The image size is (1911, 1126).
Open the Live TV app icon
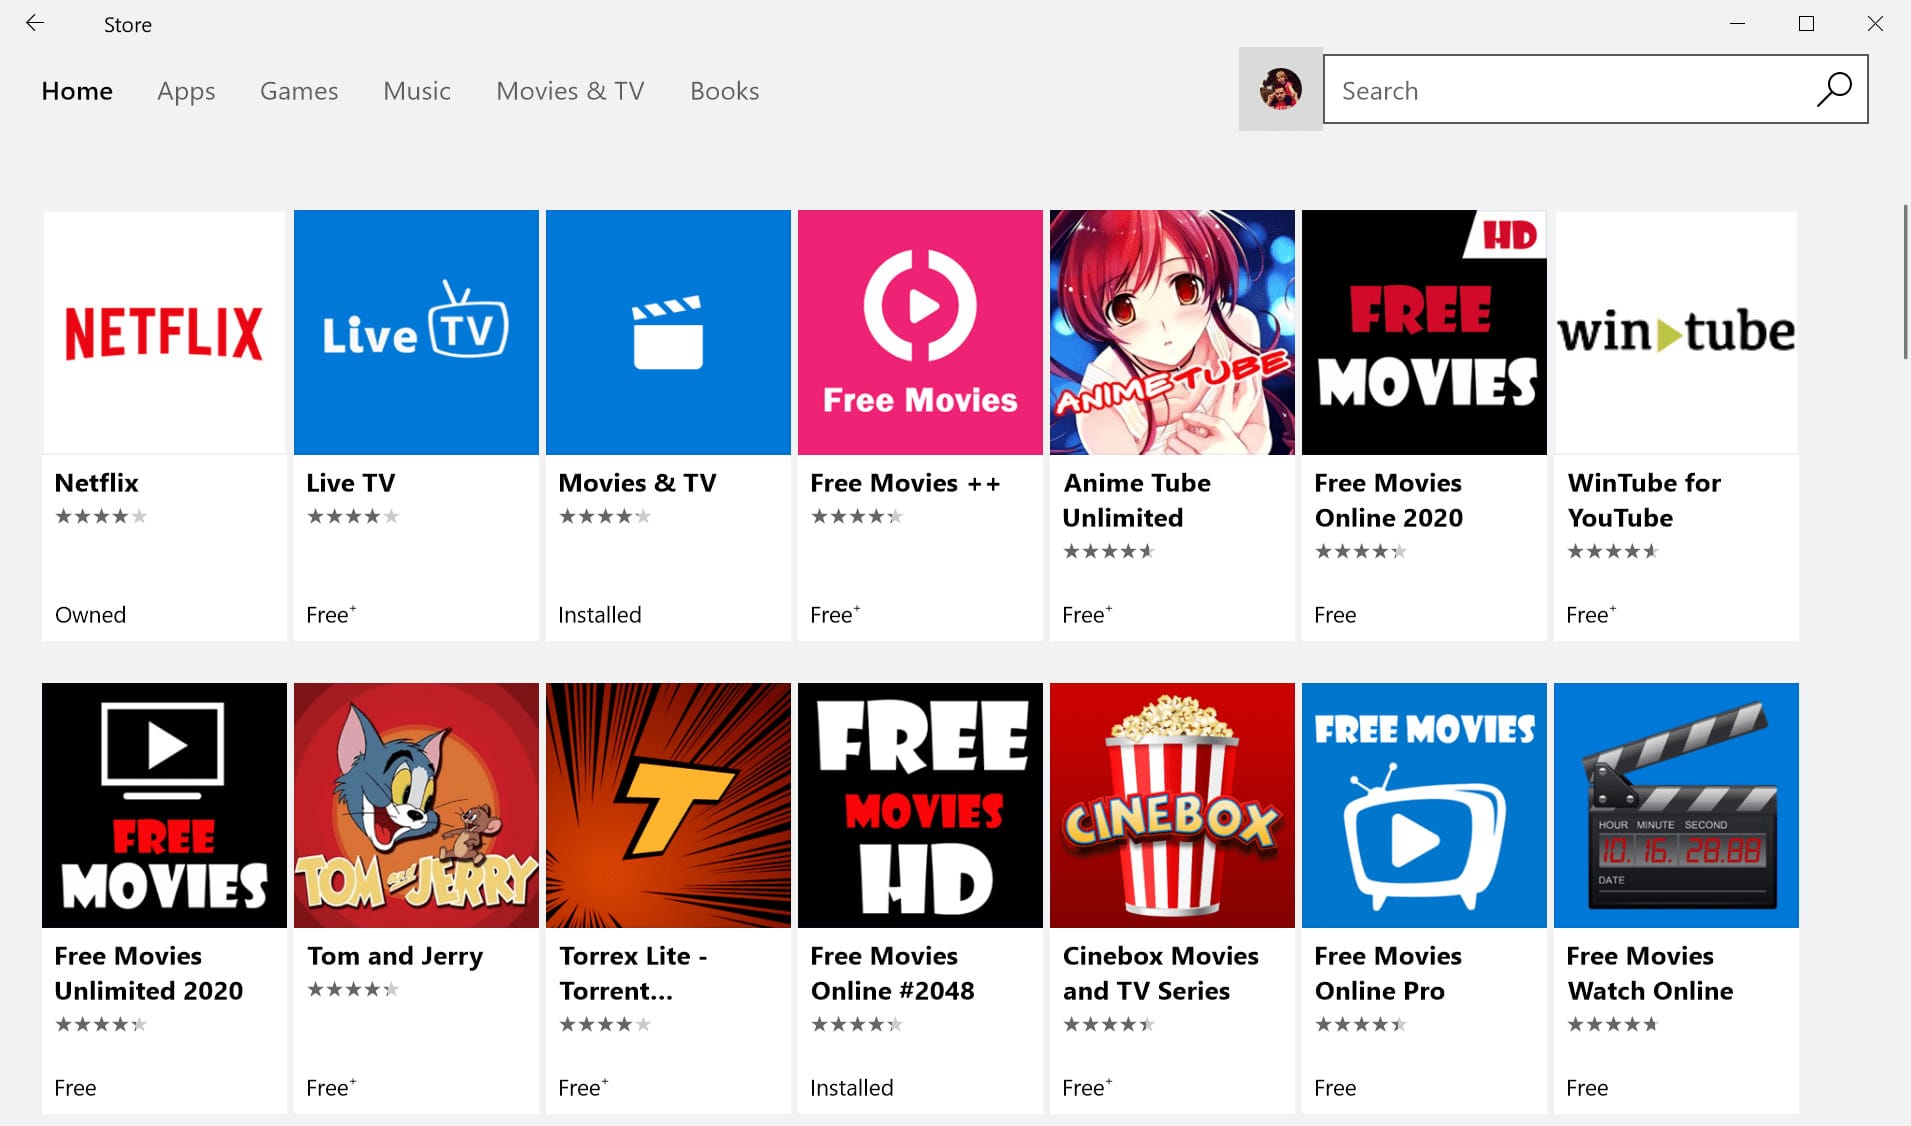[x=416, y=332]
